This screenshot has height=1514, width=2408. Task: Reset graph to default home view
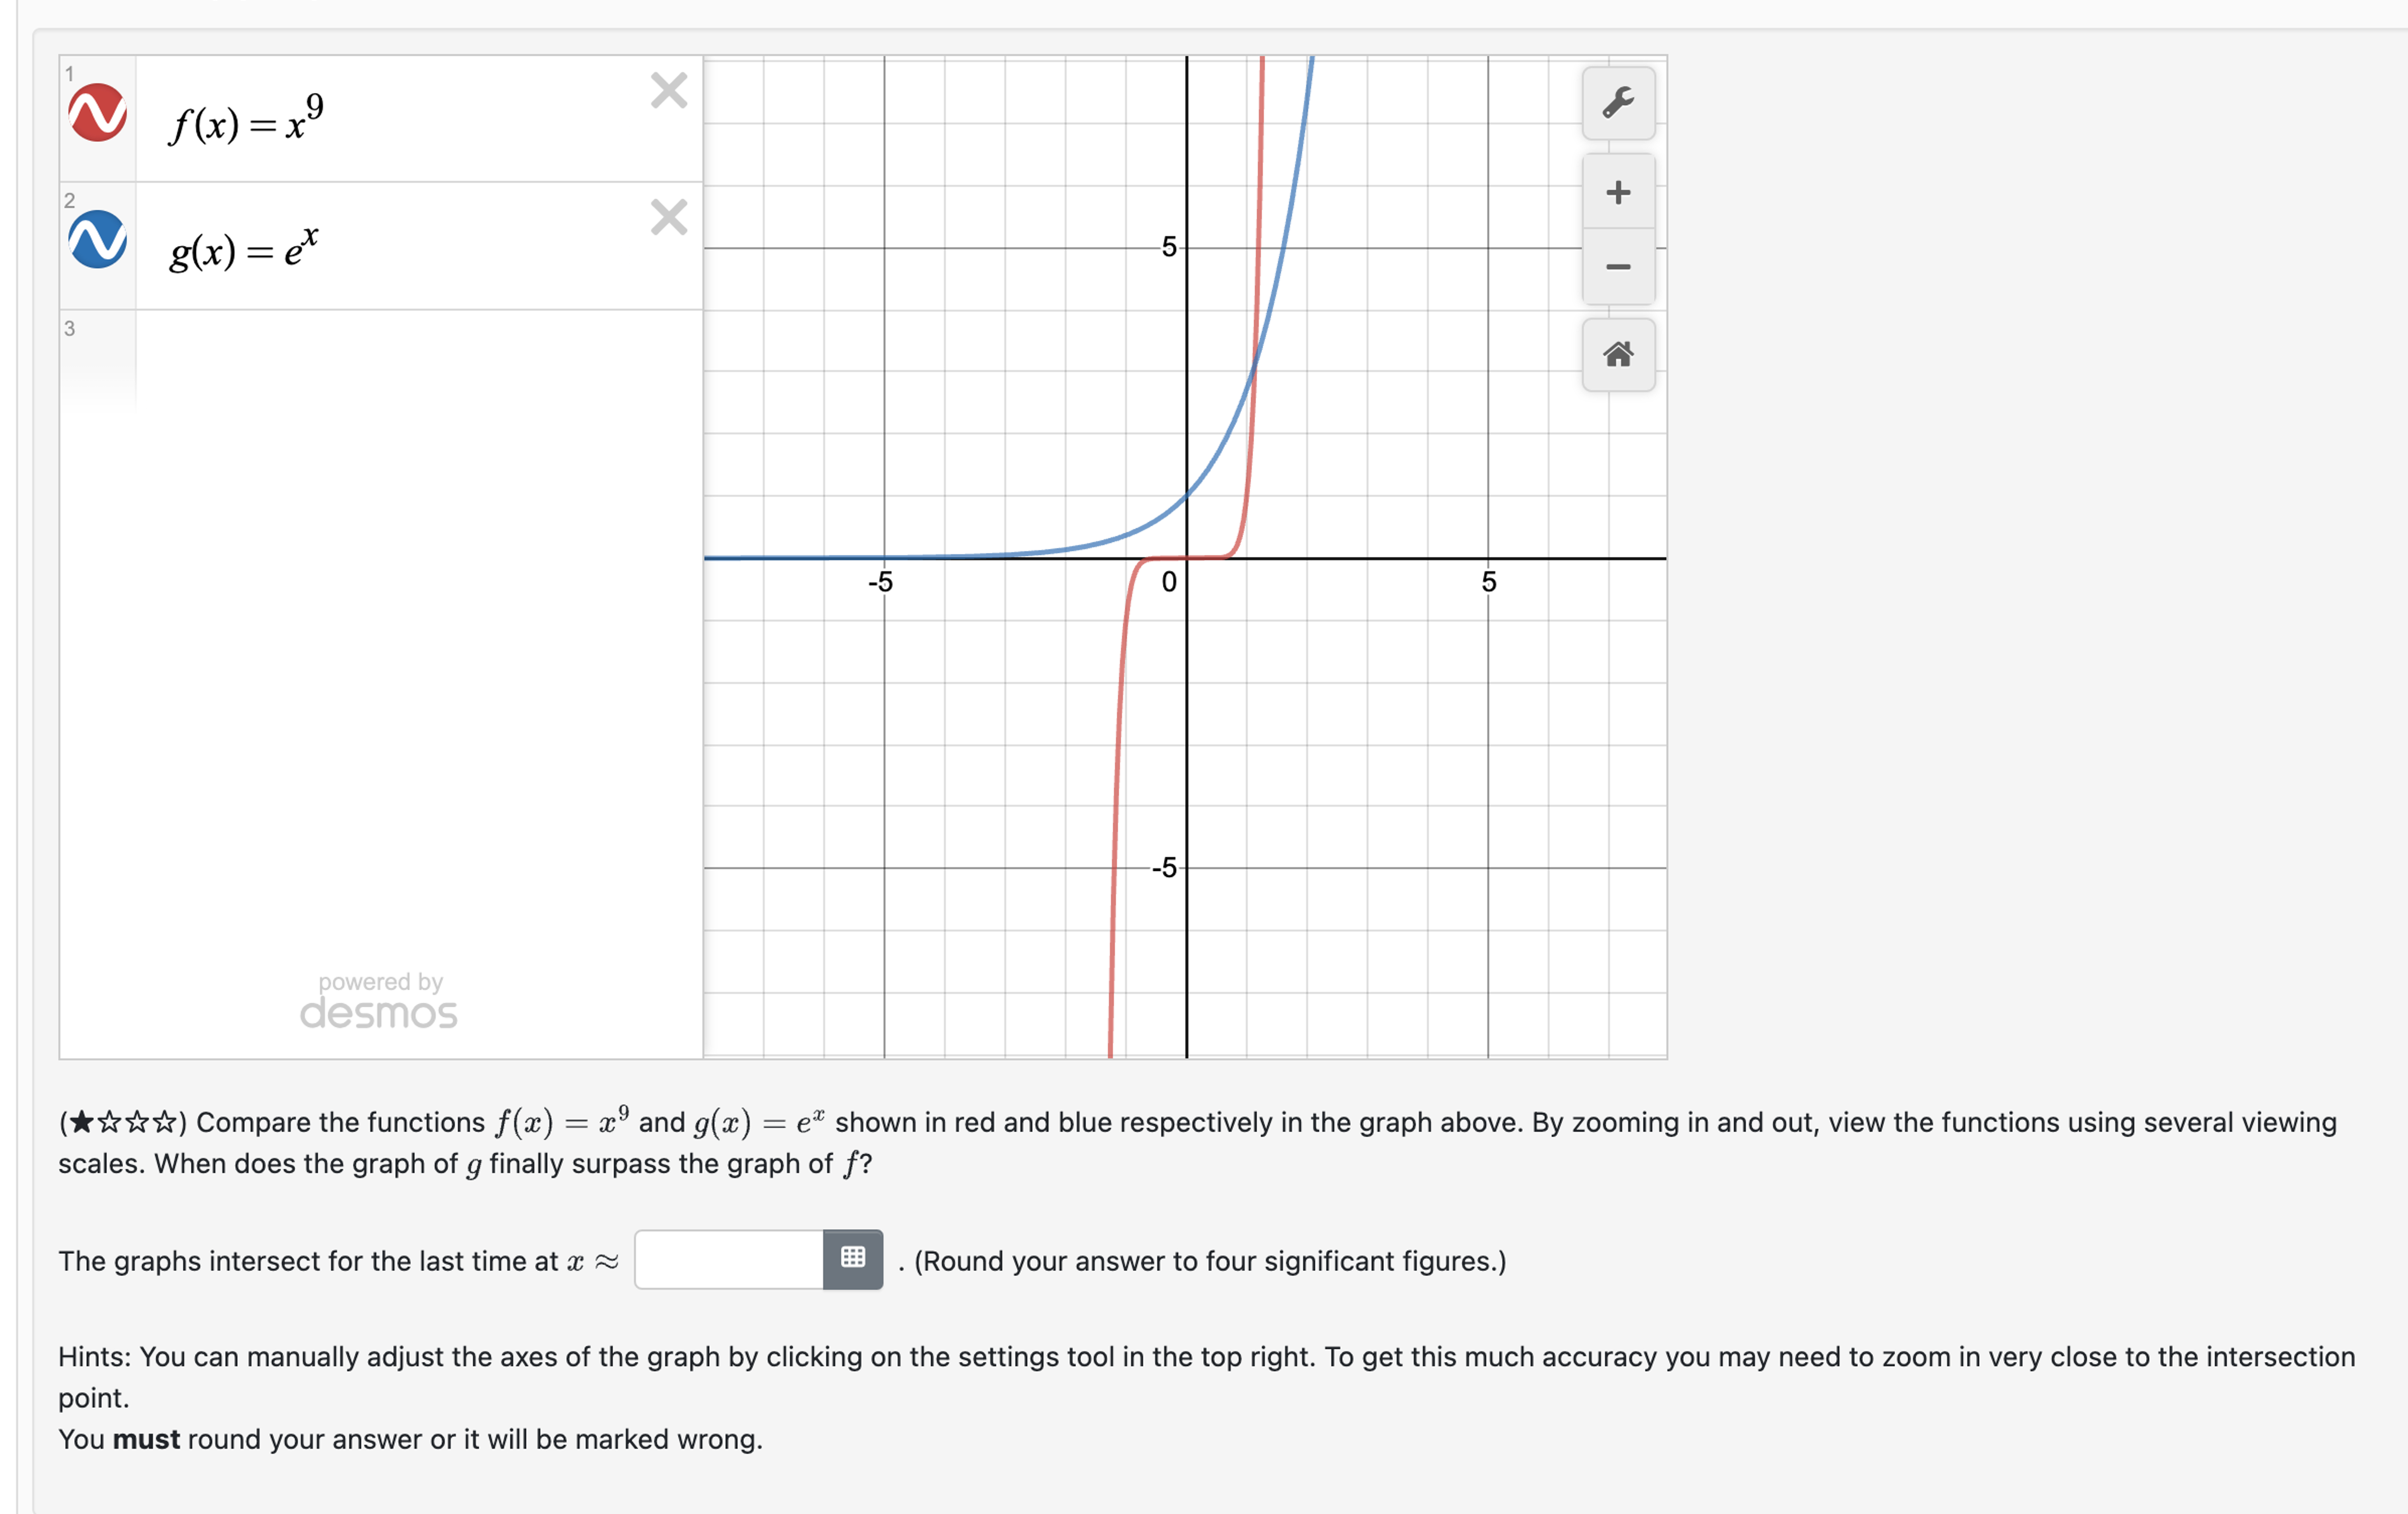pos(1618,354)
